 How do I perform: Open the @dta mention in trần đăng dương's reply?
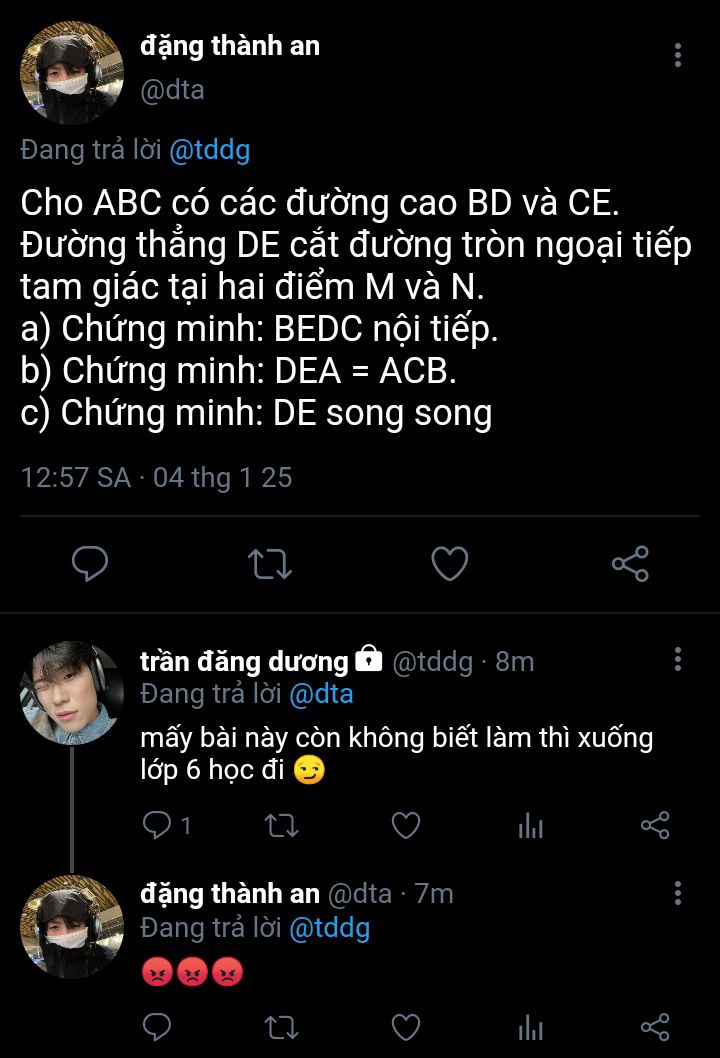(321, 694)
